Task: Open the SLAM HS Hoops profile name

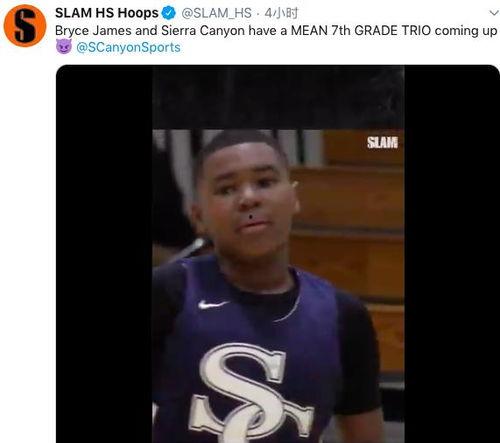Action: tap(107, 13)
